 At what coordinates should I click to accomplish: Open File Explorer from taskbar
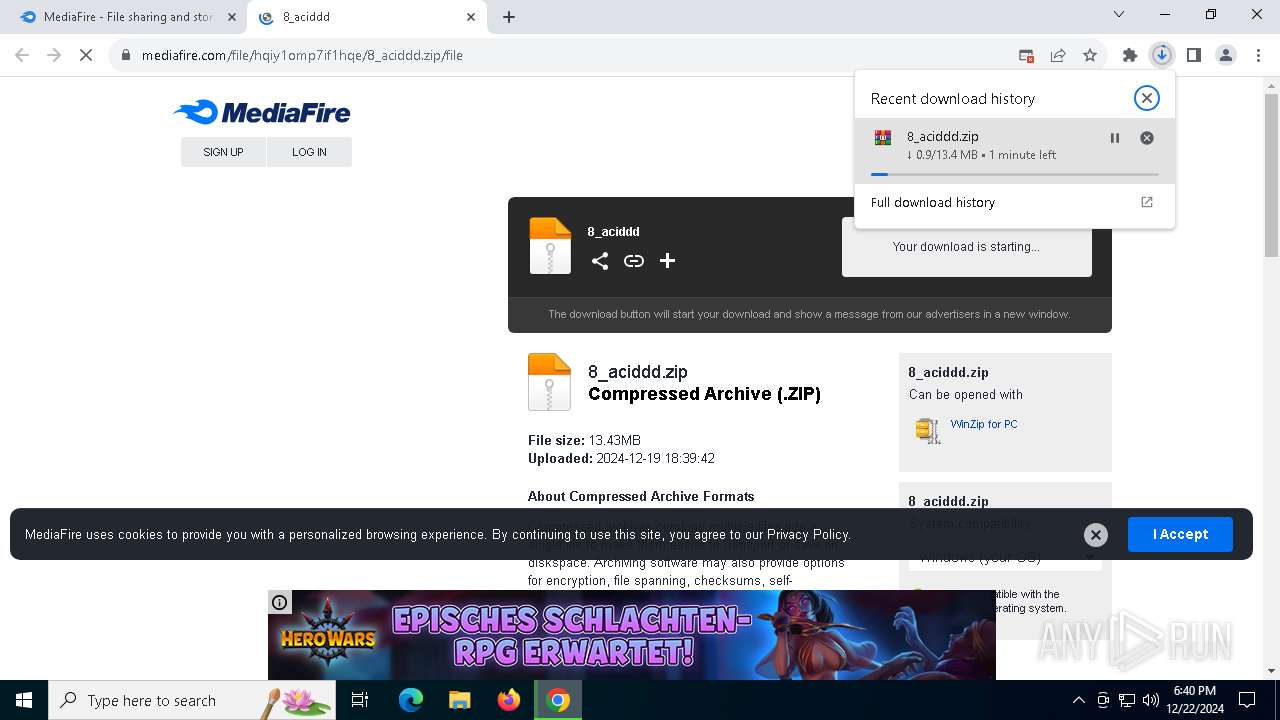pos(460,700)
